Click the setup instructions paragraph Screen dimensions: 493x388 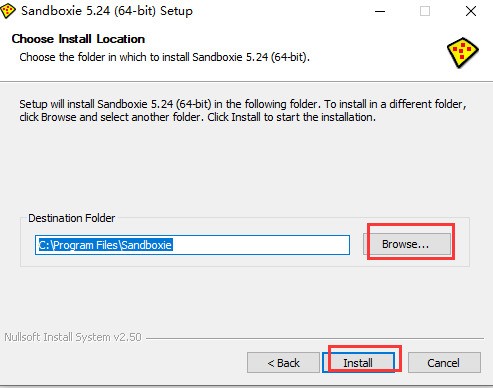243,111
